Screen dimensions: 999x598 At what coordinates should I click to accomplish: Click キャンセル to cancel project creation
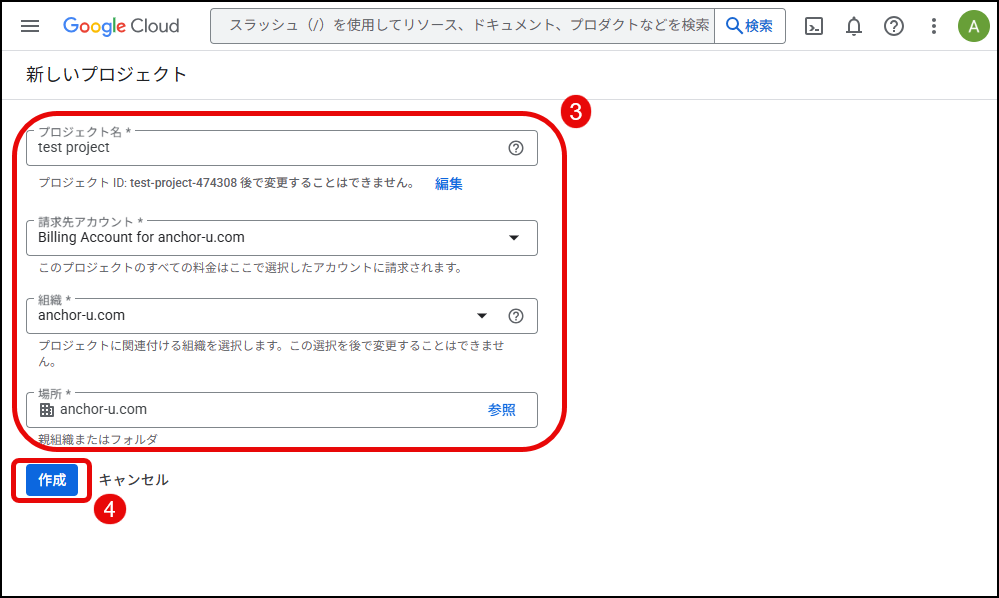click(133, 480)
